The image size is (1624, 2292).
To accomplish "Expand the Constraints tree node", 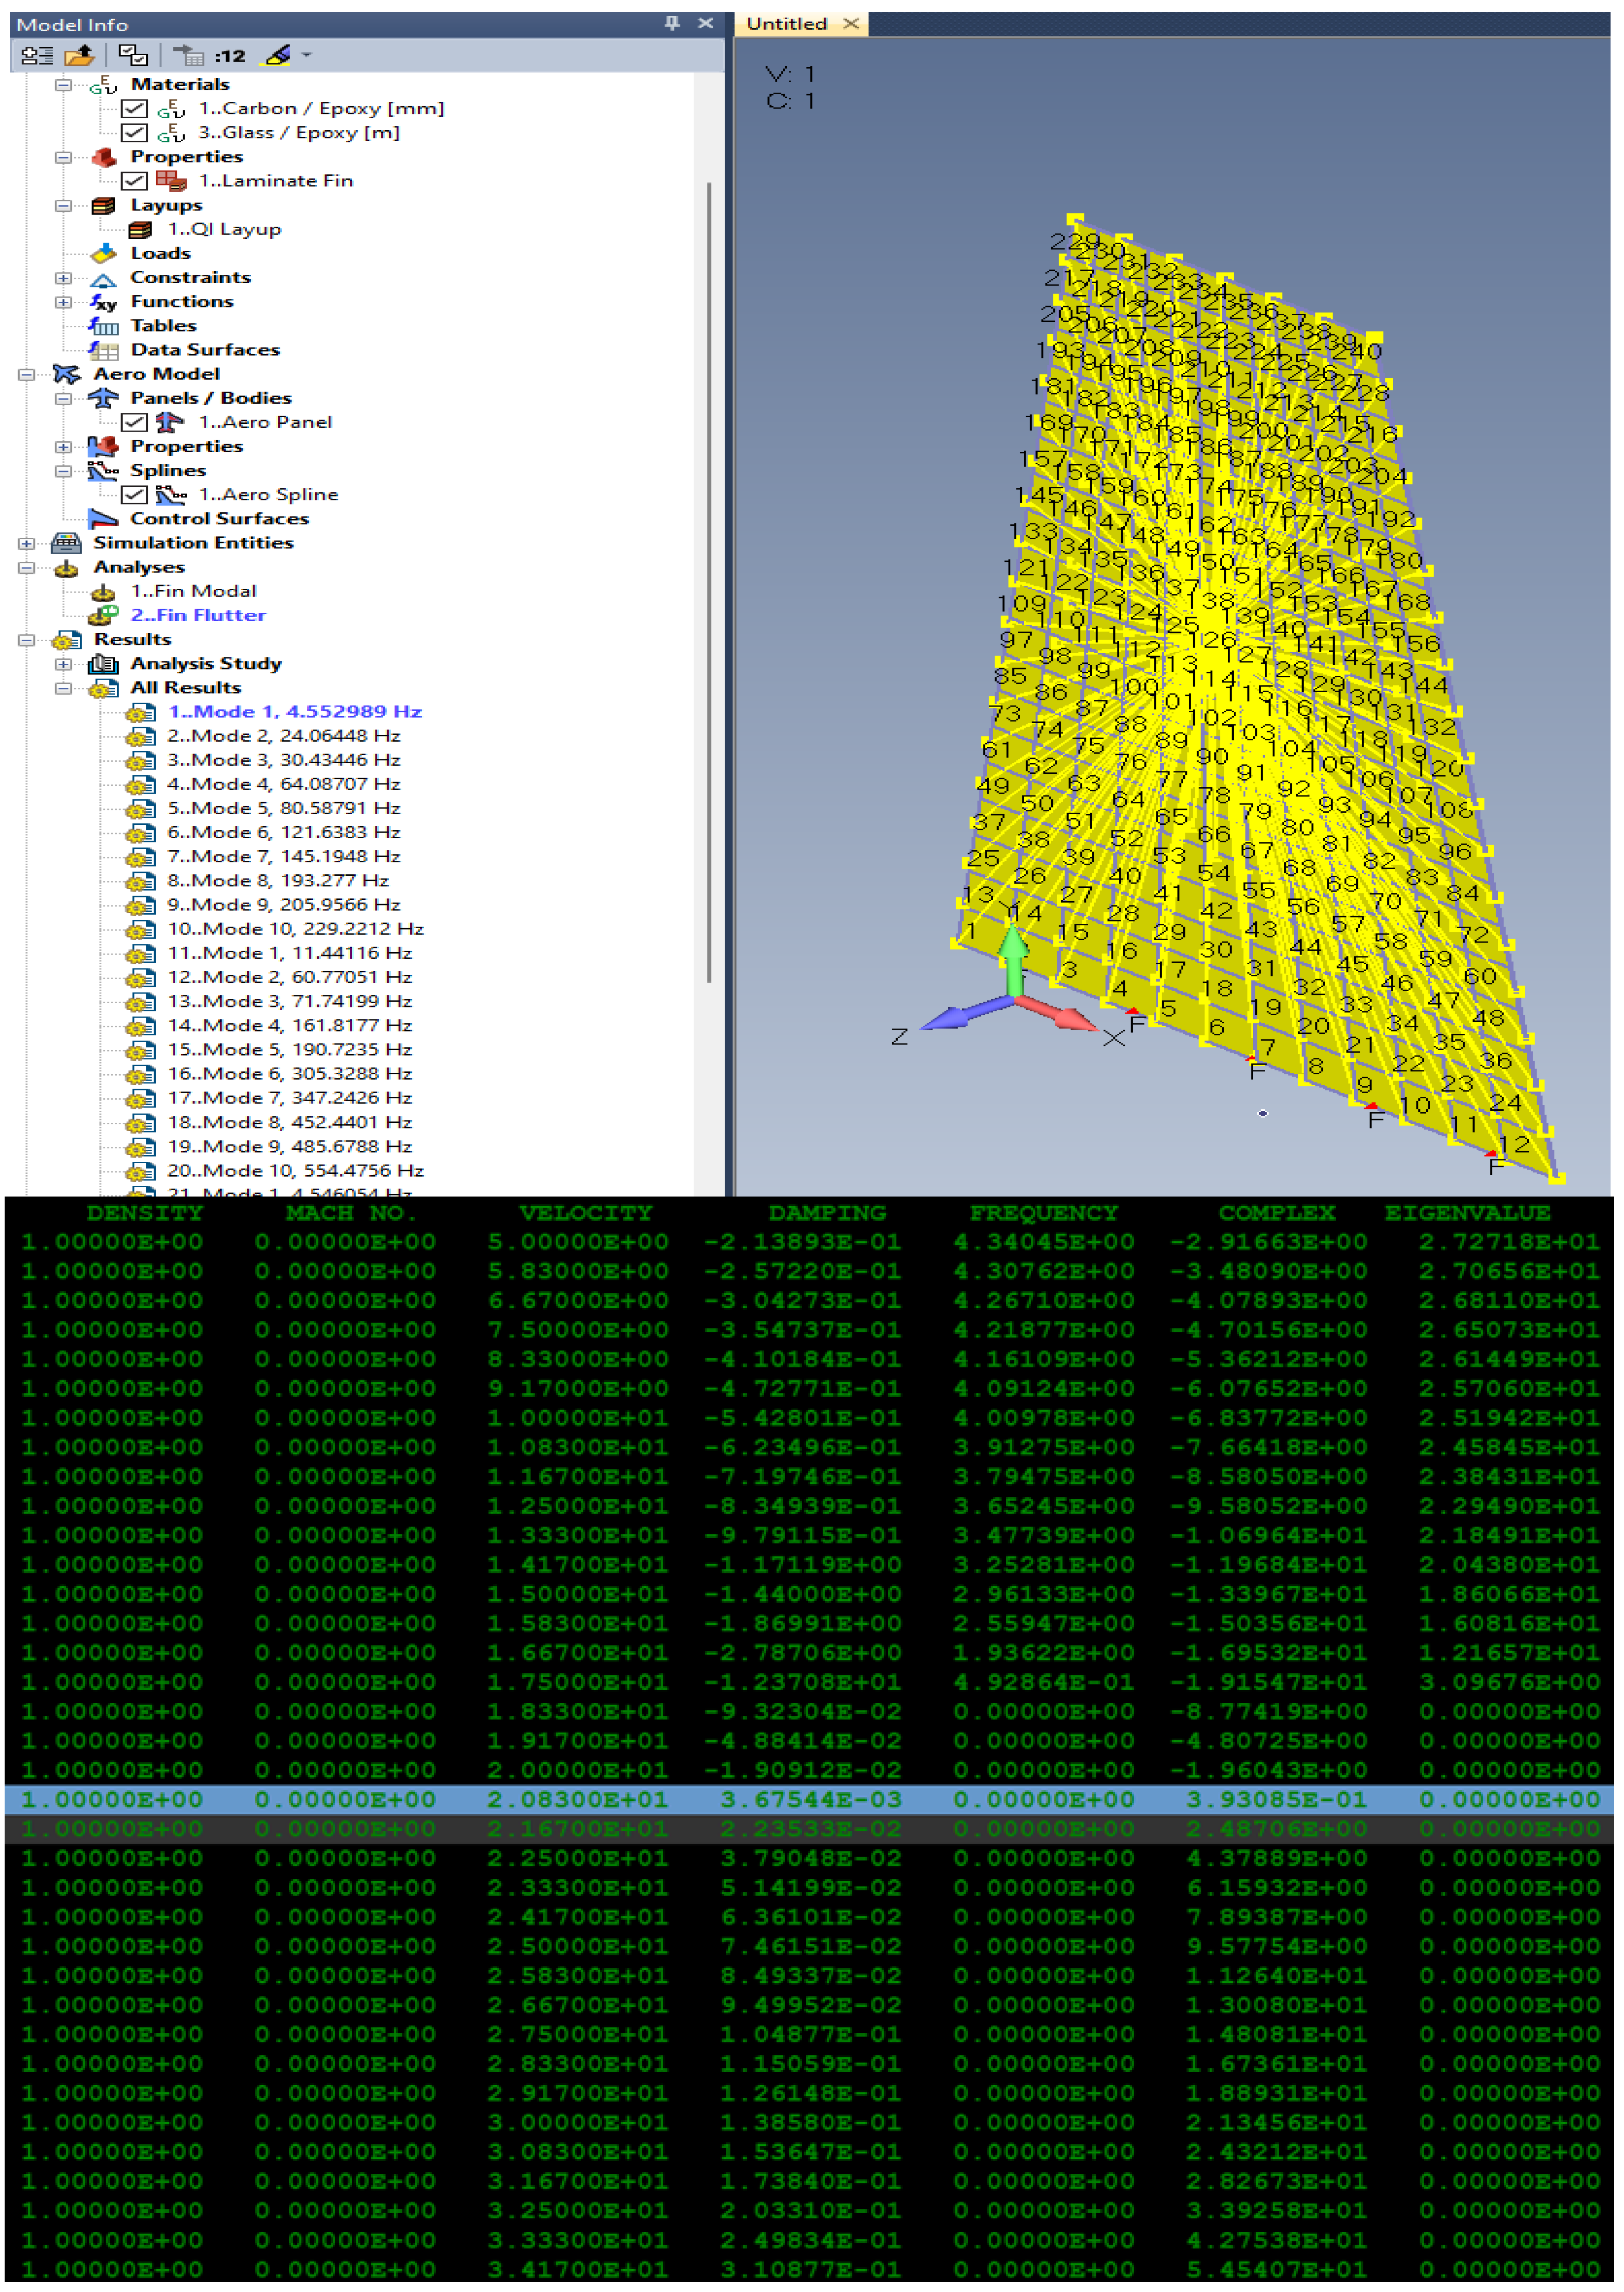I will 63,278.
